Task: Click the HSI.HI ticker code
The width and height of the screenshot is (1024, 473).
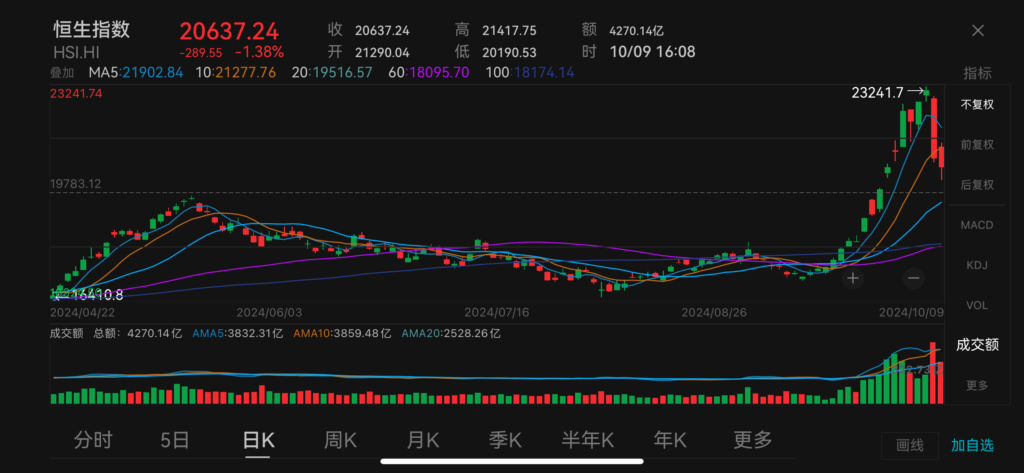Action: (x=76, y=52)
